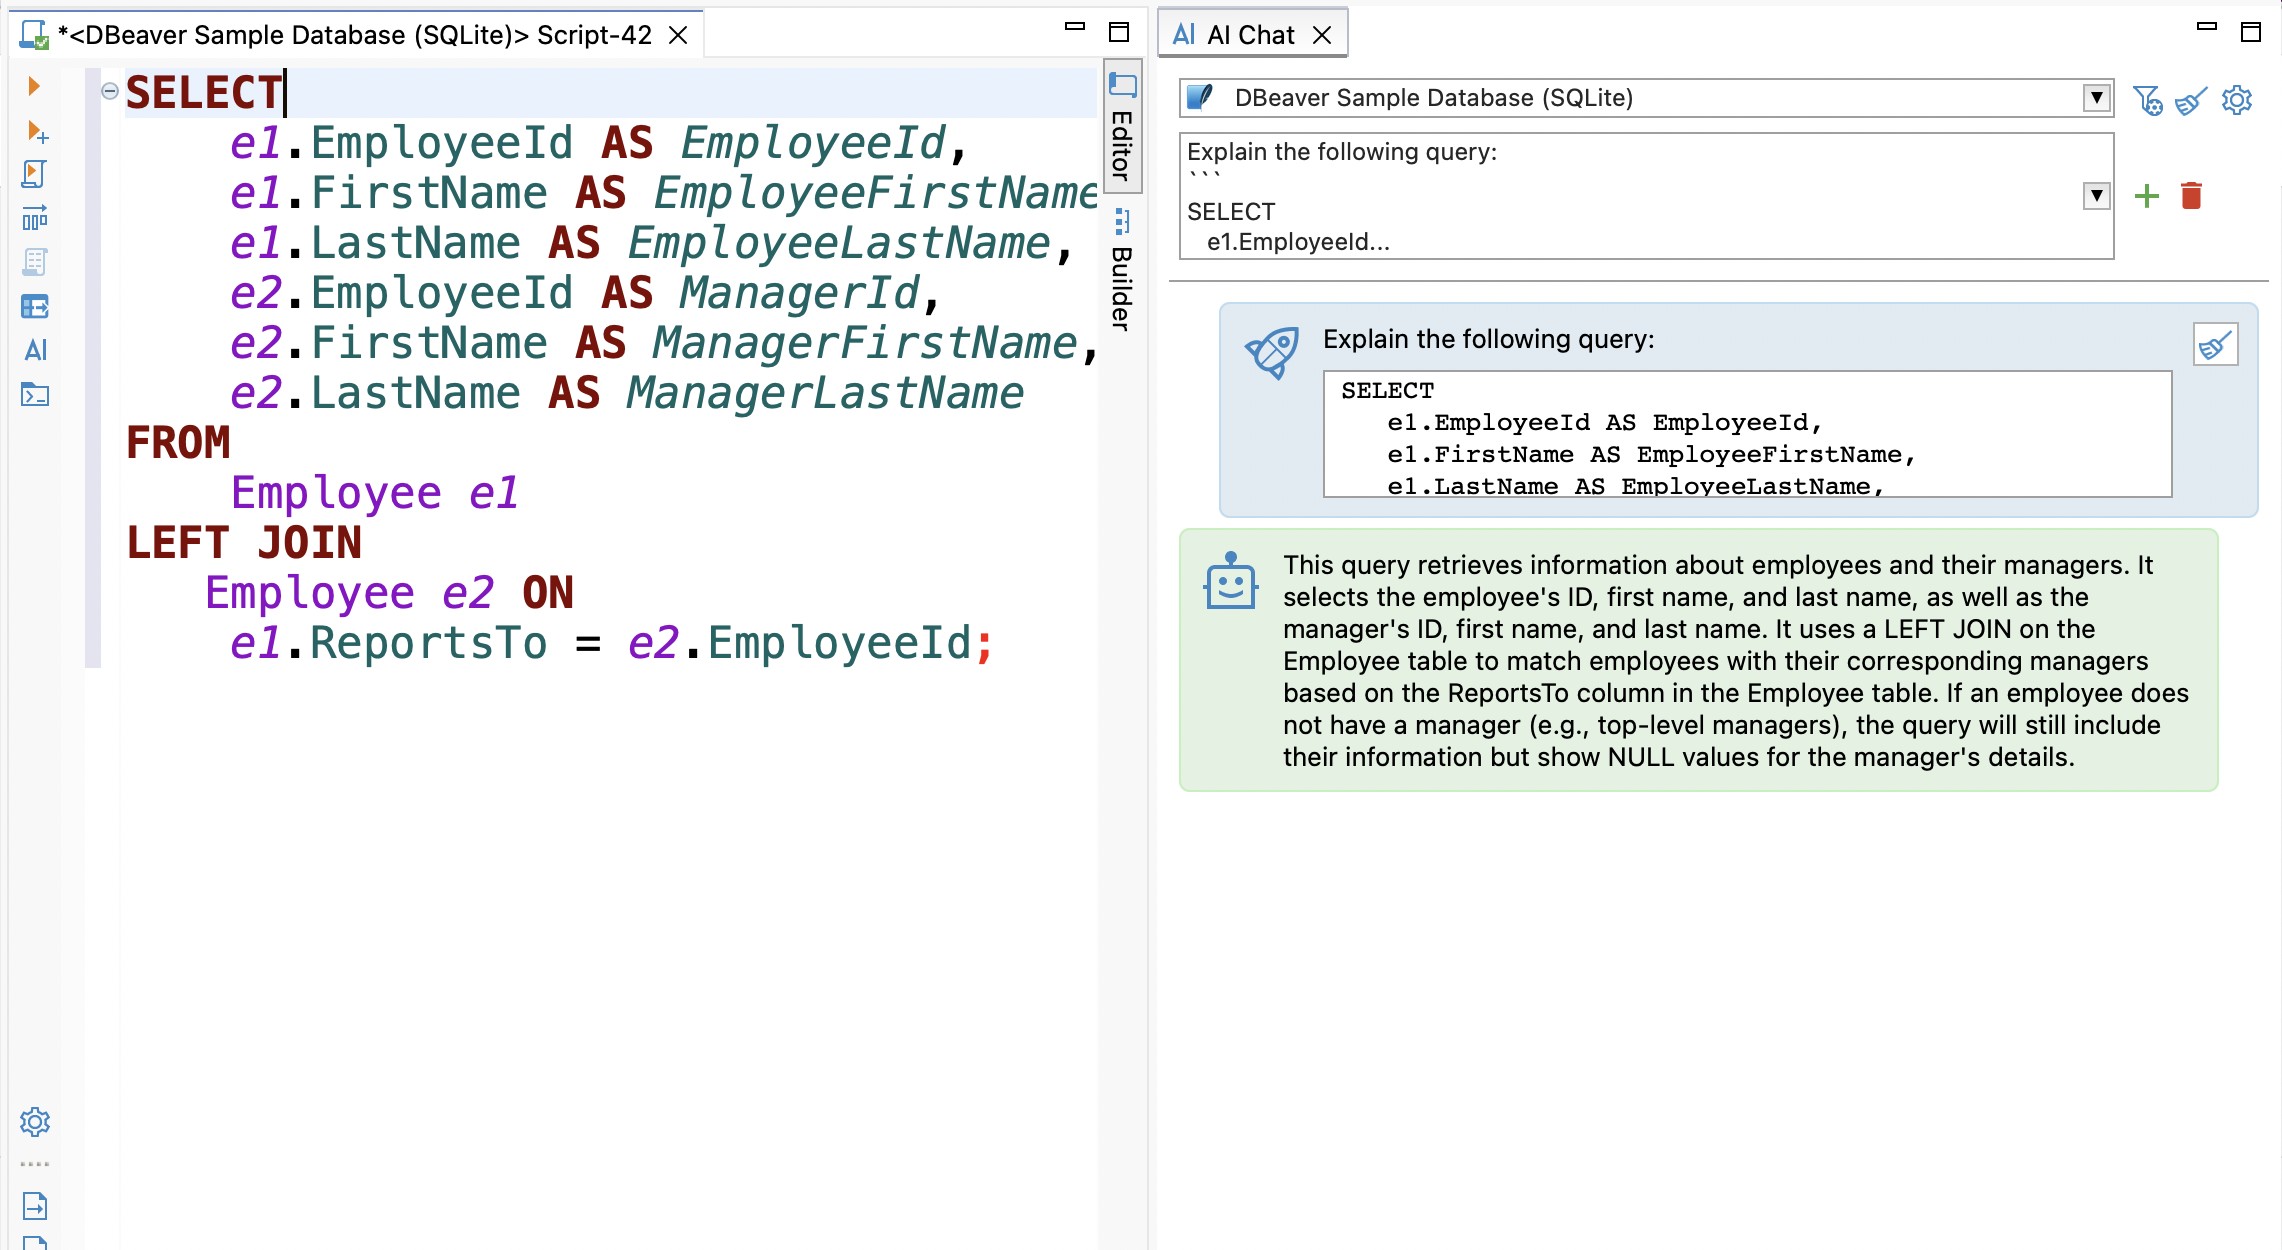Viewport: 2282px width, 1250px height.
Task: Open the AI scope filter funnel icon
Action: [x=2146, y=100]
